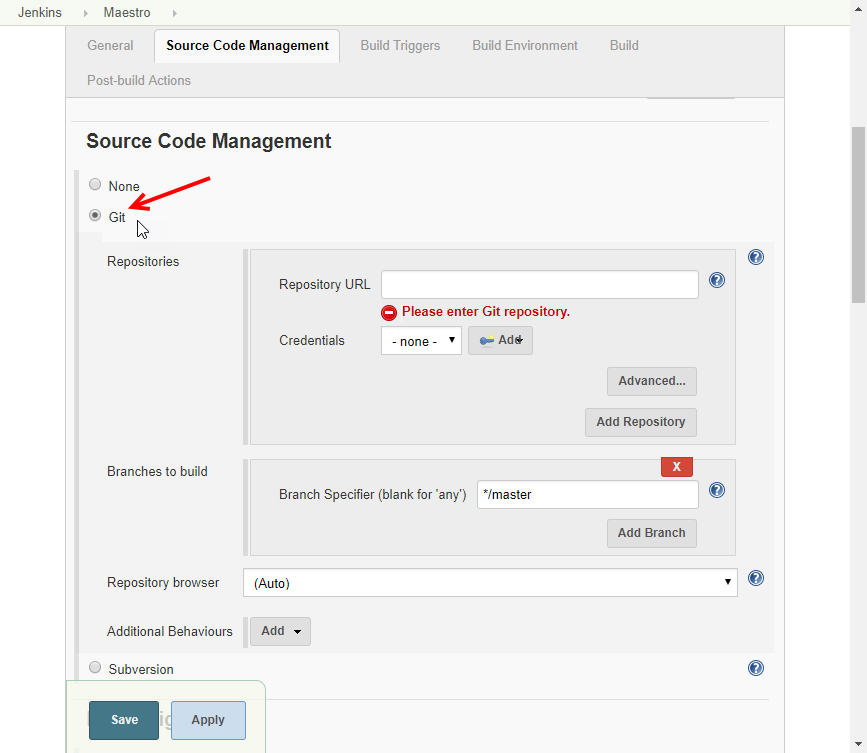Open help icon for Repository browser
The height and width of the screenshot is (753, 867).
(756, 578)
